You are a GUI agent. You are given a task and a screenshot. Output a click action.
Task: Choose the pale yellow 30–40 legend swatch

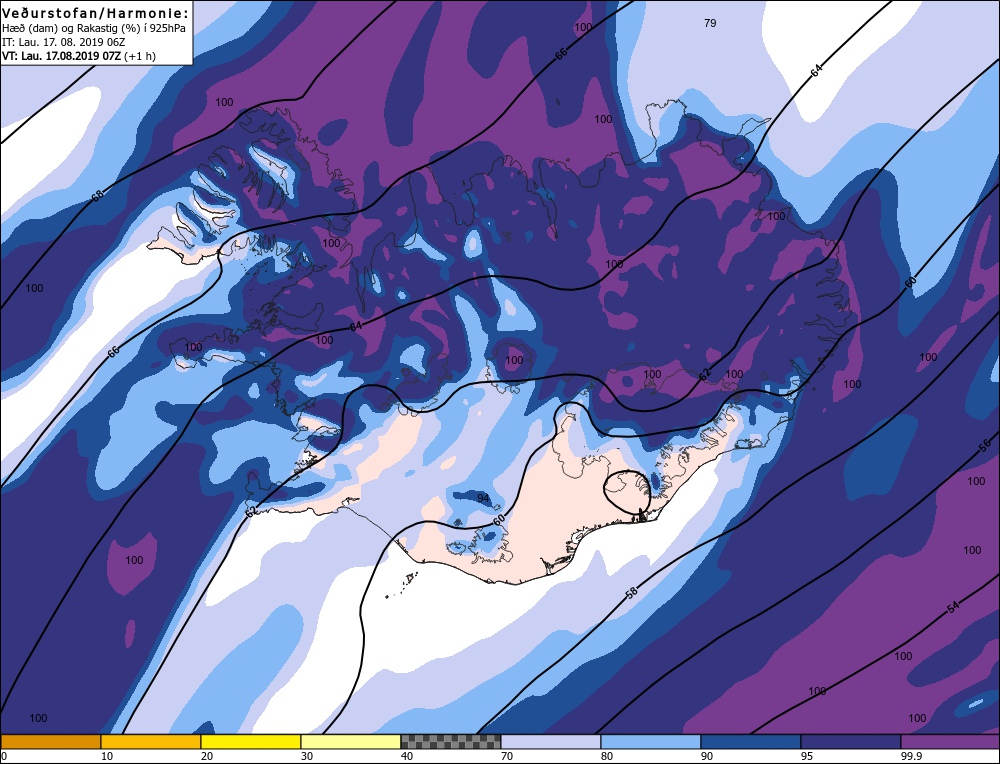351,741
